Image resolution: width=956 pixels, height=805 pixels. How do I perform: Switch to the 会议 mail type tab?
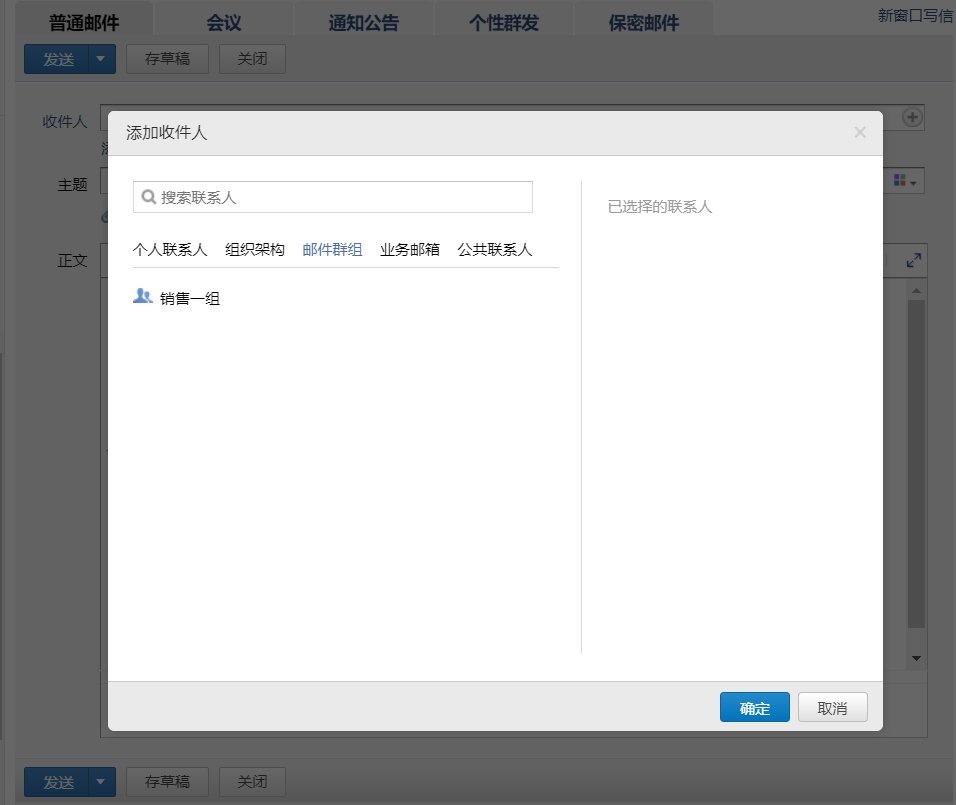coord(223,23)
